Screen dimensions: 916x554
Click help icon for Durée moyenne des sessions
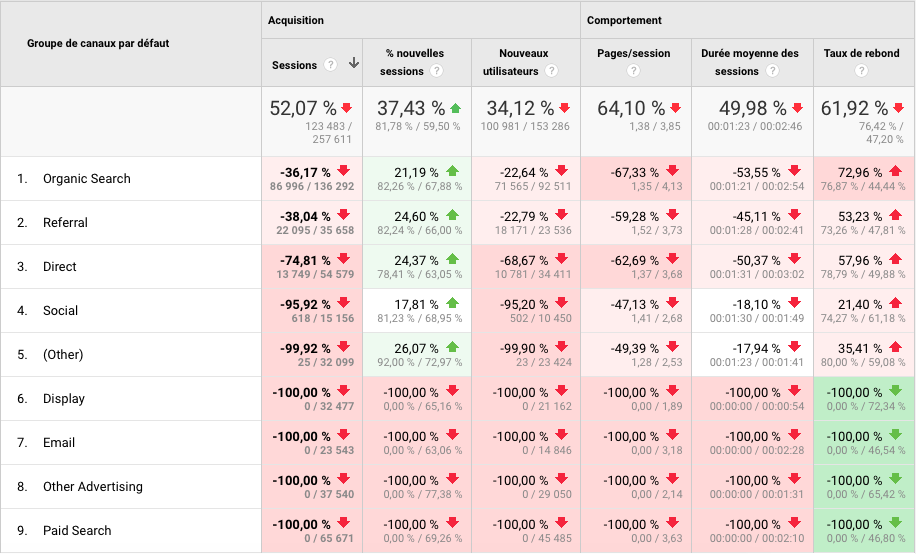click(772, 72)
